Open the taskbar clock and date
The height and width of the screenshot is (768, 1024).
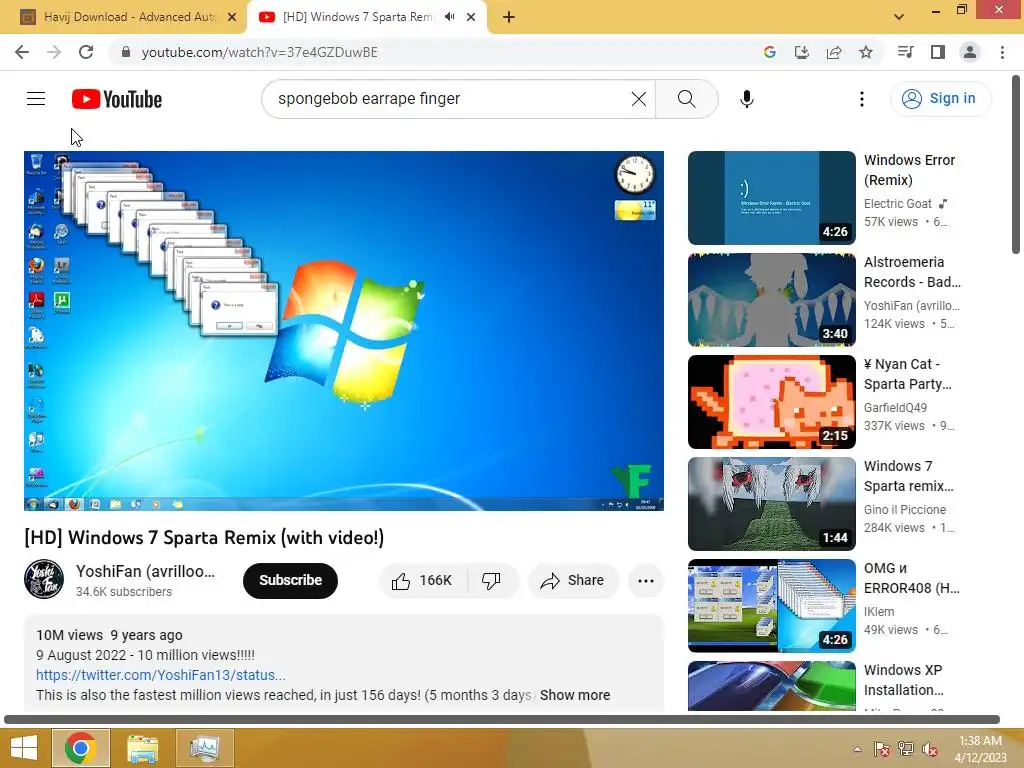pyautogui.click(x=982, y=749)
